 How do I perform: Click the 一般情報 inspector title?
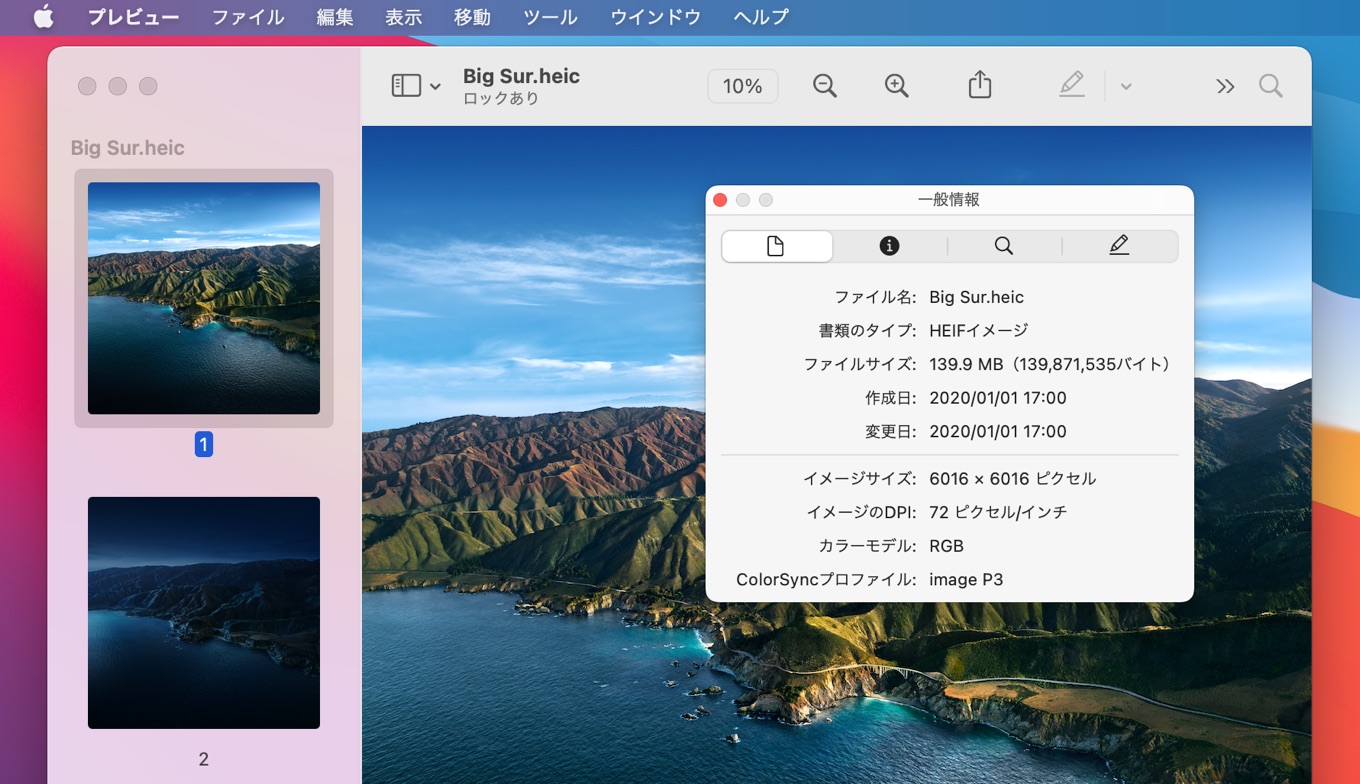(x=949, y=200)
